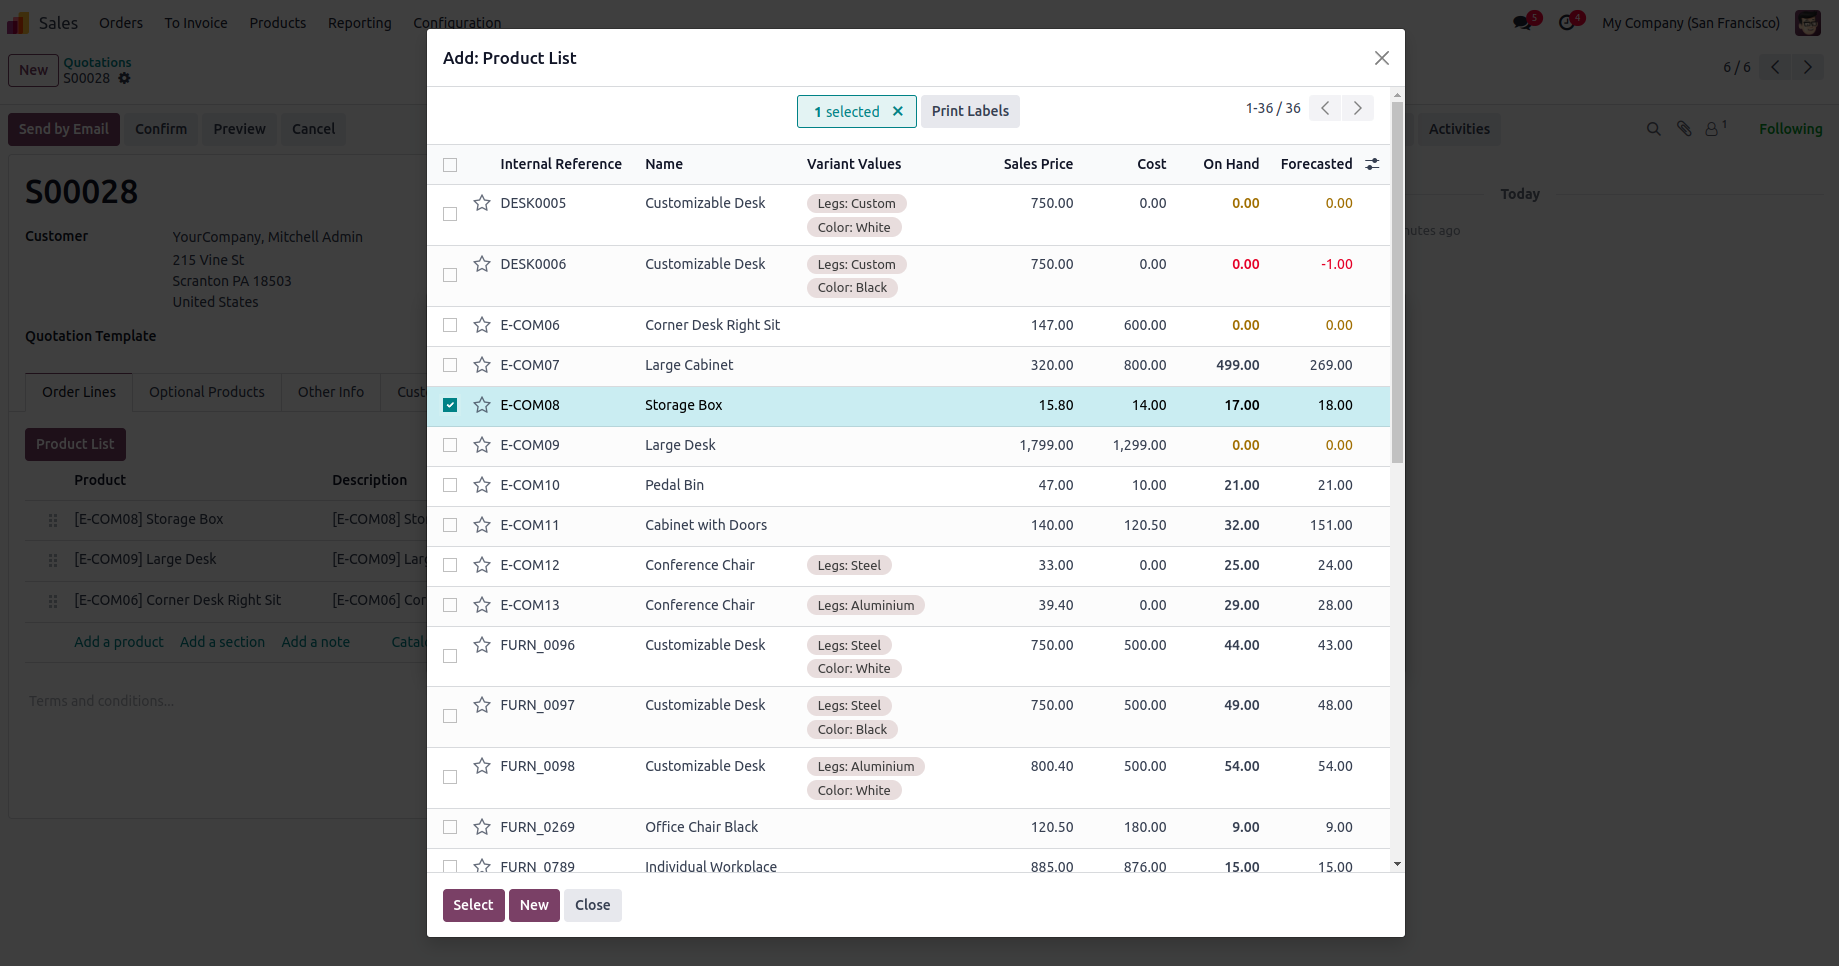Screen dimensions: 1839x966
Task: Check the FURN_0269 row checkbox
Action: (450, 827)
